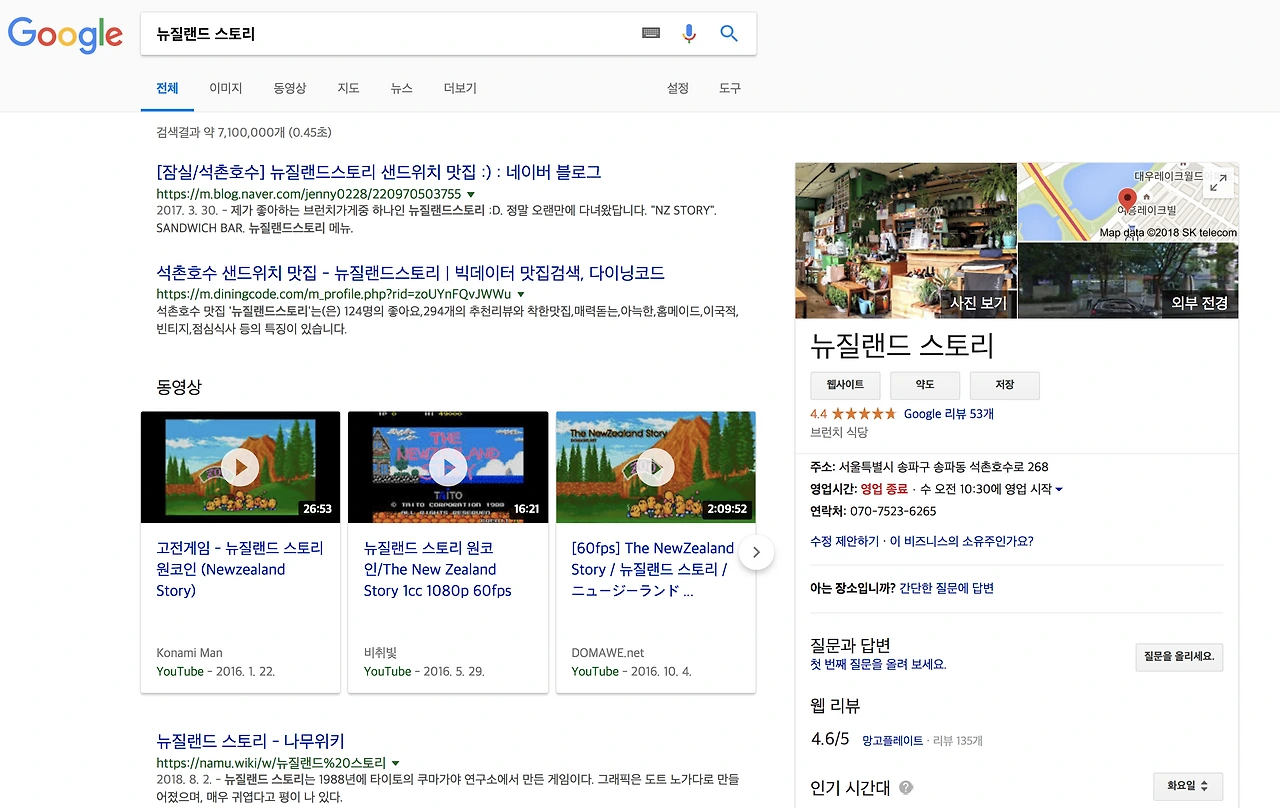This screenshot has height=808, width=1280.
Task: Click the 영업 종료 status text
Action: [884, 489]
